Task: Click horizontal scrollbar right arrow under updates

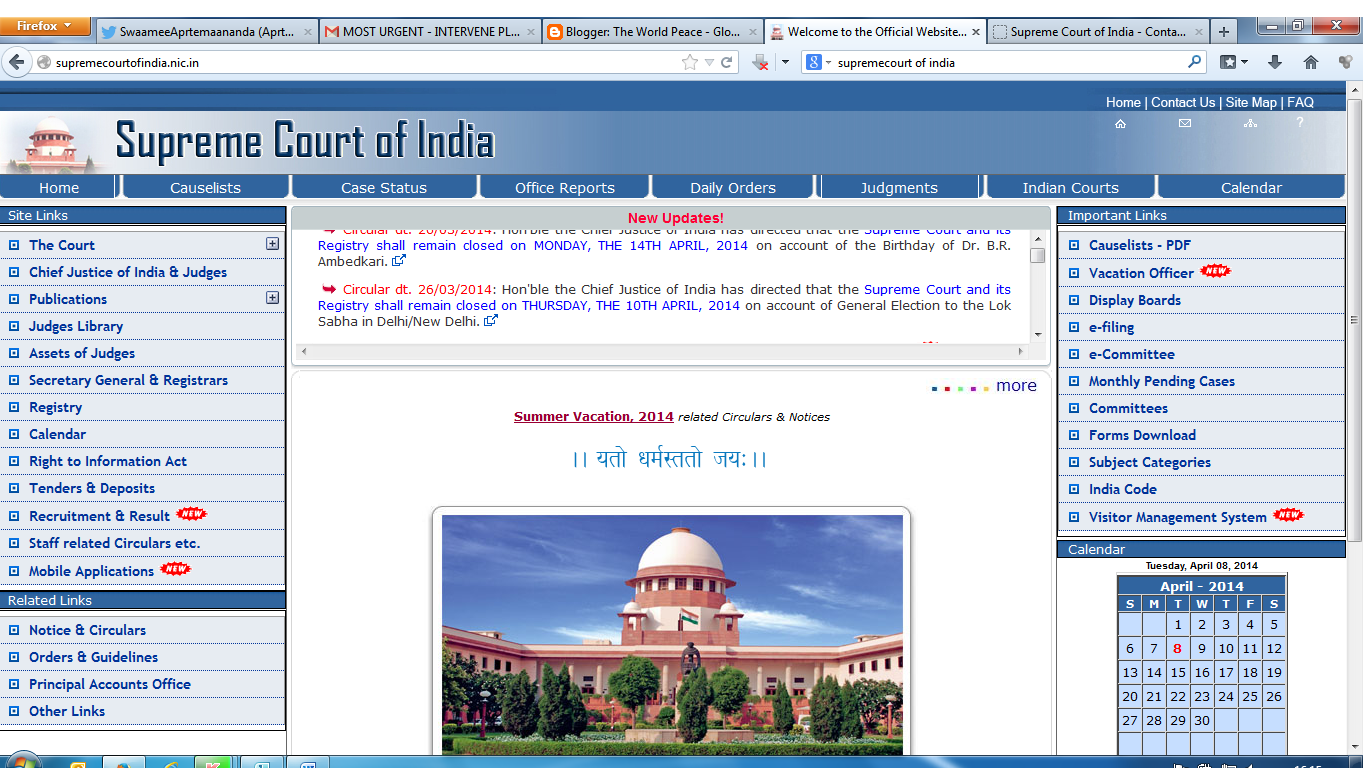Action: (x=1021, y=351)
